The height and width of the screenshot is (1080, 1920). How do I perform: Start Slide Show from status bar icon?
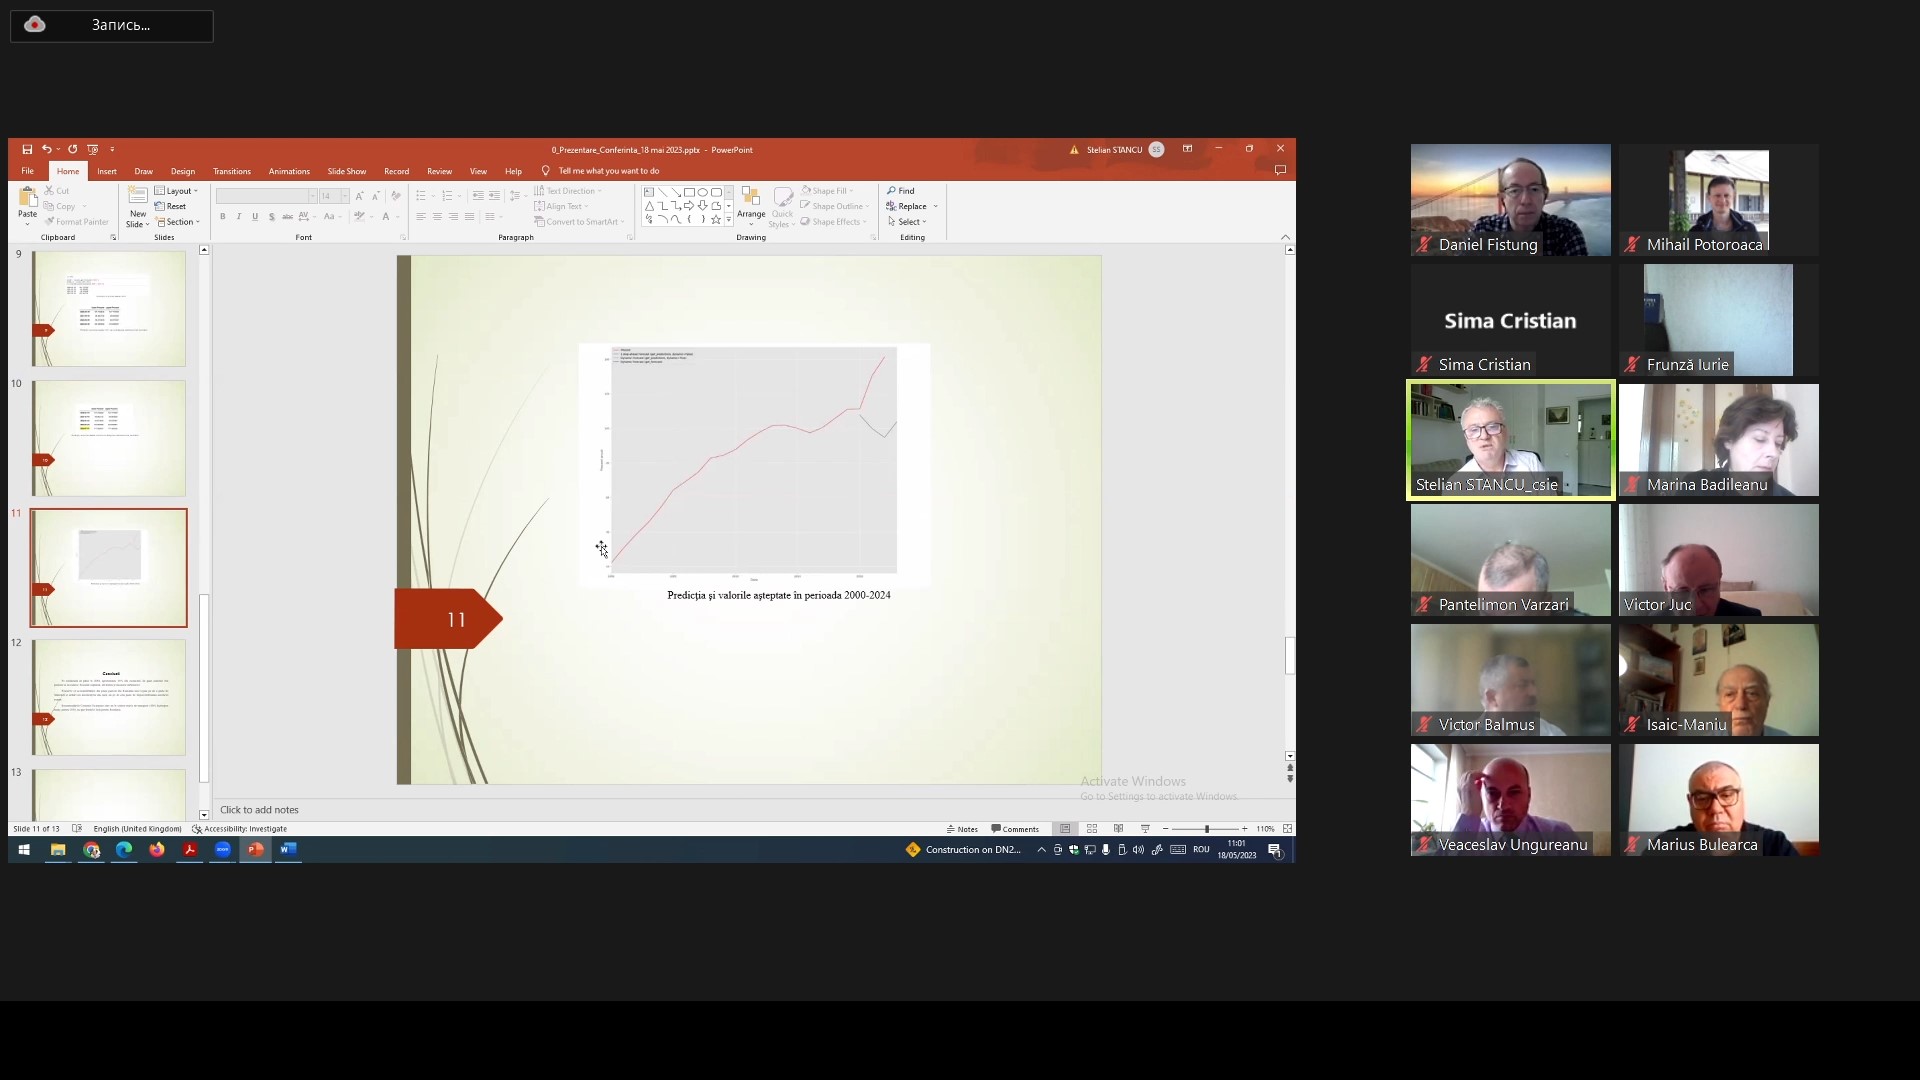coord(1145,829)
